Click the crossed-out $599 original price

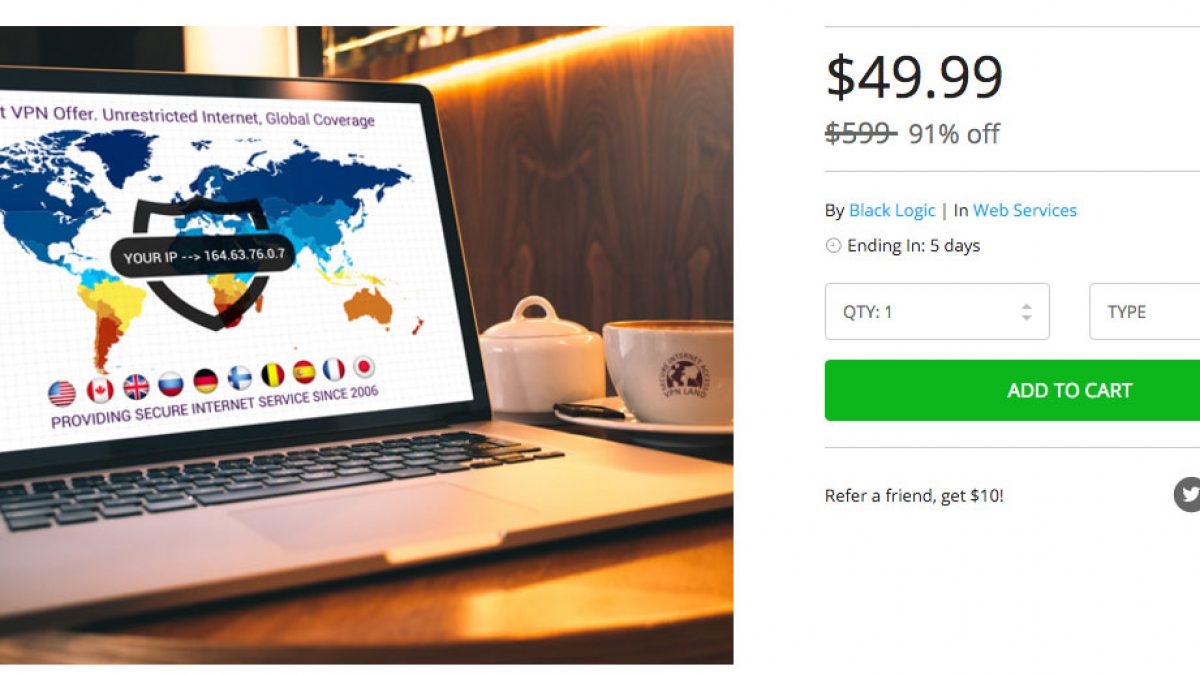861,133
